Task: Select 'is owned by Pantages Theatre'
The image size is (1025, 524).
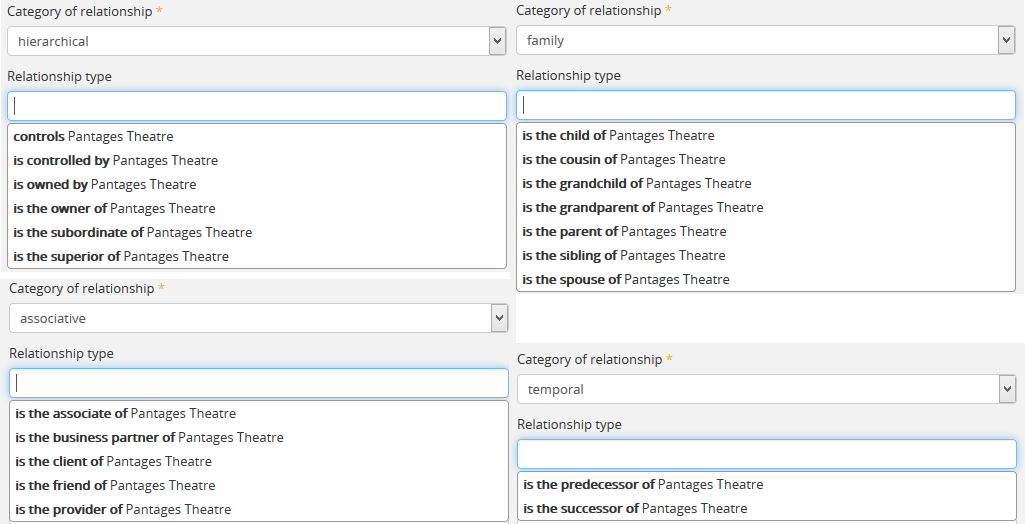Action: [x=104, y=185]
